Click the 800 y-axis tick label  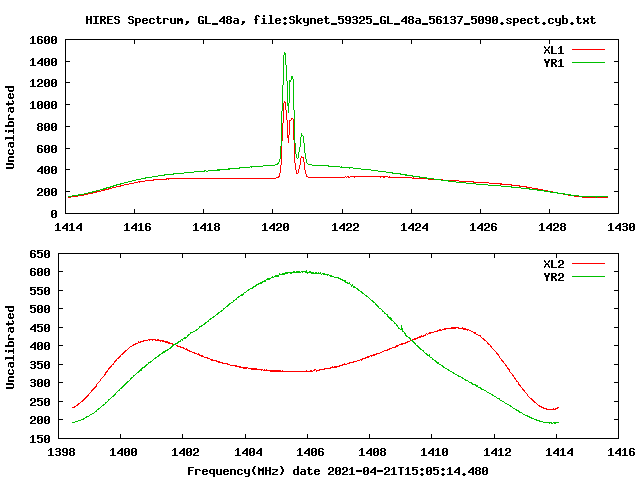coord(47,127)
